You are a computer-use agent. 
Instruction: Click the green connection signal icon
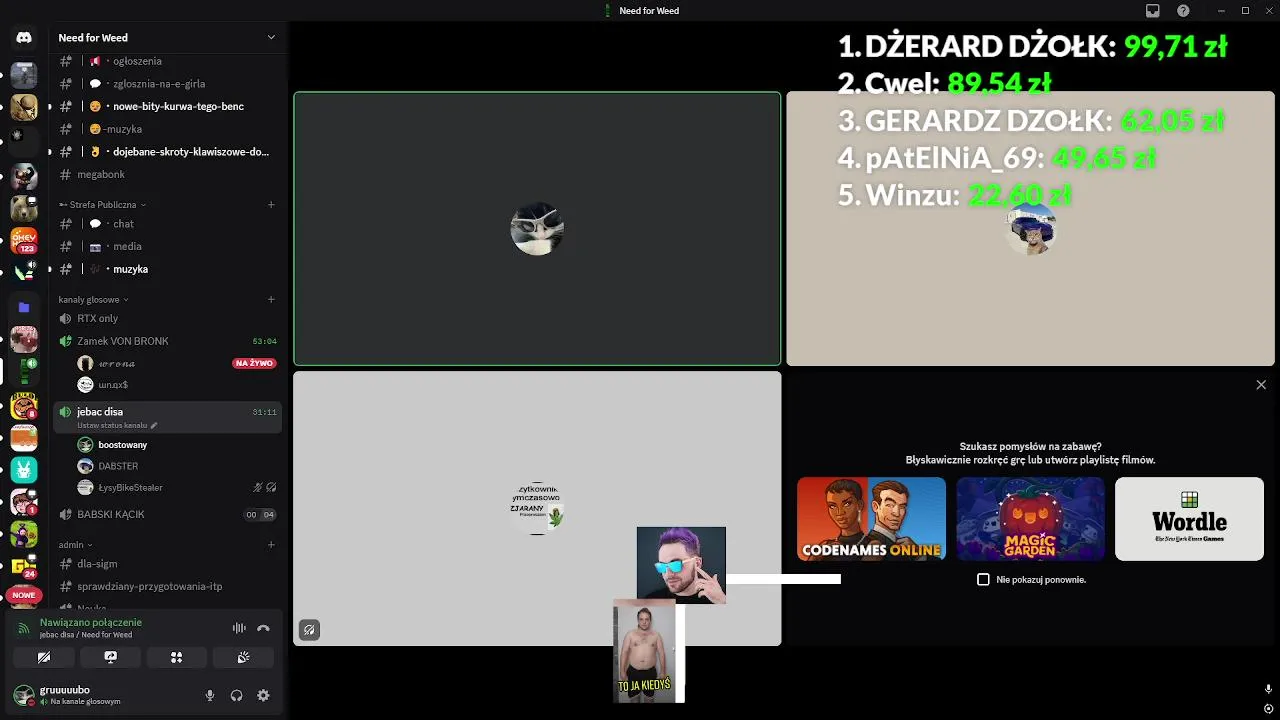pos(24,628)
